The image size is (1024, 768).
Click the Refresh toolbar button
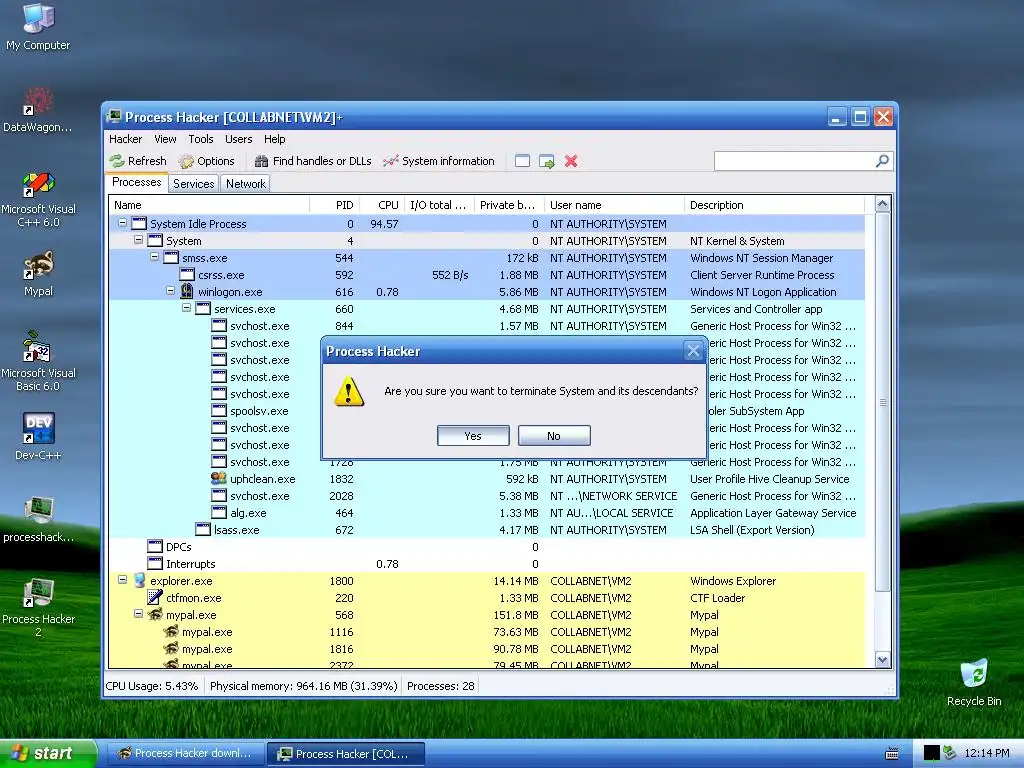pos(138,161)
